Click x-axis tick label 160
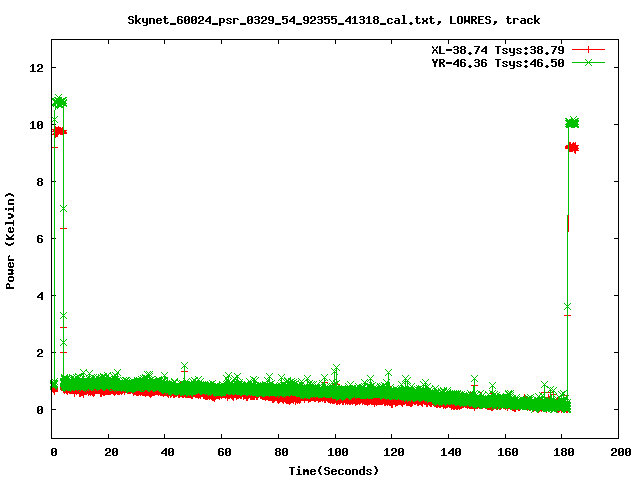Image resolution: width=640 pixels, height=480 pixels. coord(507,452)
